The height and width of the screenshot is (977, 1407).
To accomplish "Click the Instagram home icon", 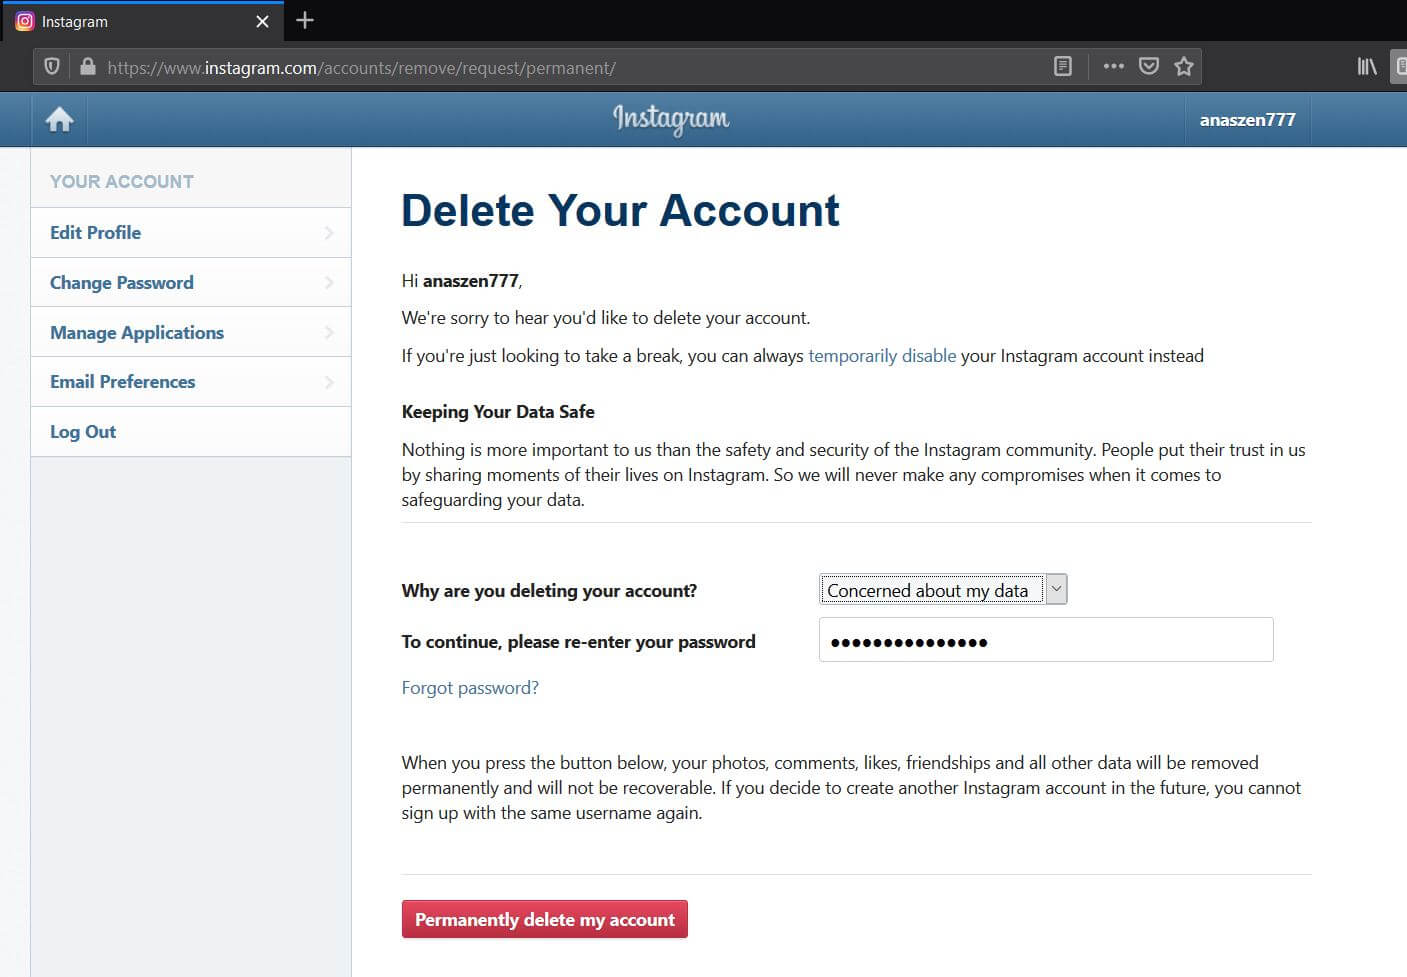I will coord(60,120).
